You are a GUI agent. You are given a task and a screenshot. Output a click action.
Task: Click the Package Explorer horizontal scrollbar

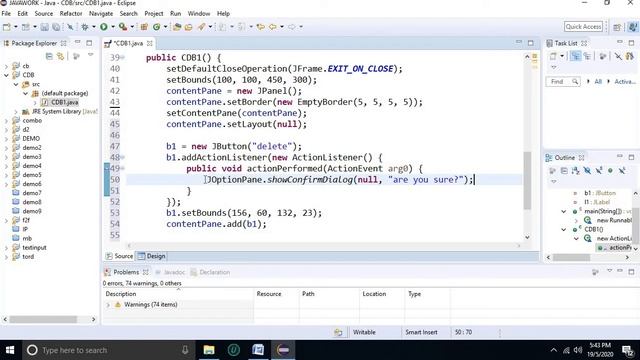click(43, 319)
